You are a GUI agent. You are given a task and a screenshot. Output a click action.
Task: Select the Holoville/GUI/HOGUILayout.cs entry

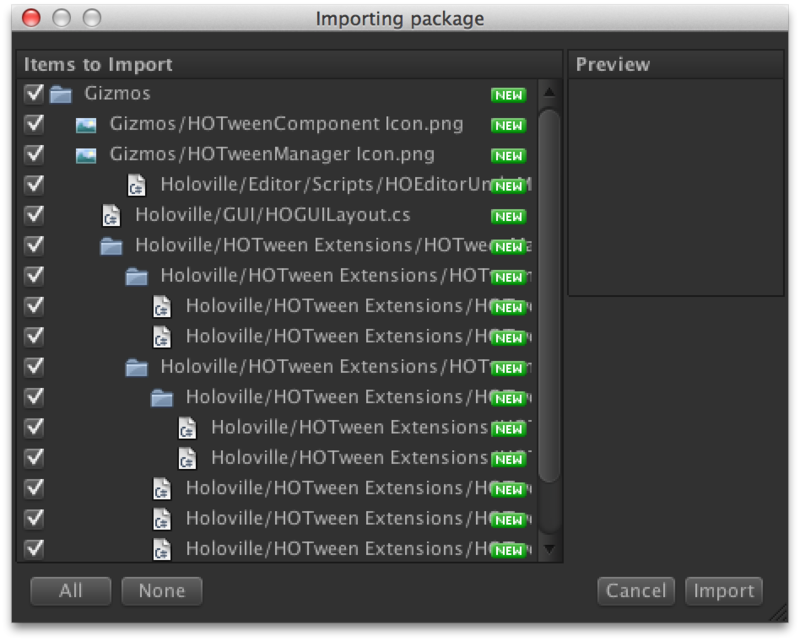pyautogui.click(x=272, y=215)
